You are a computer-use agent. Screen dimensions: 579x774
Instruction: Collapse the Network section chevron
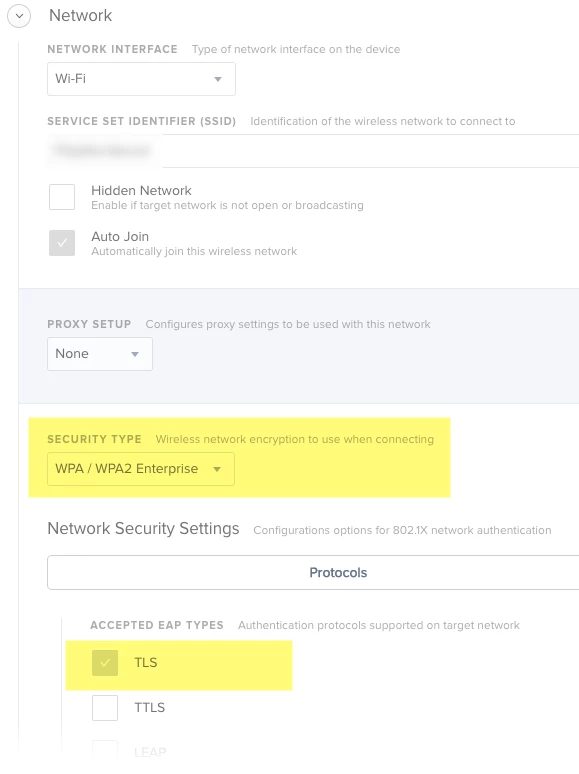[x=19, y=16]
